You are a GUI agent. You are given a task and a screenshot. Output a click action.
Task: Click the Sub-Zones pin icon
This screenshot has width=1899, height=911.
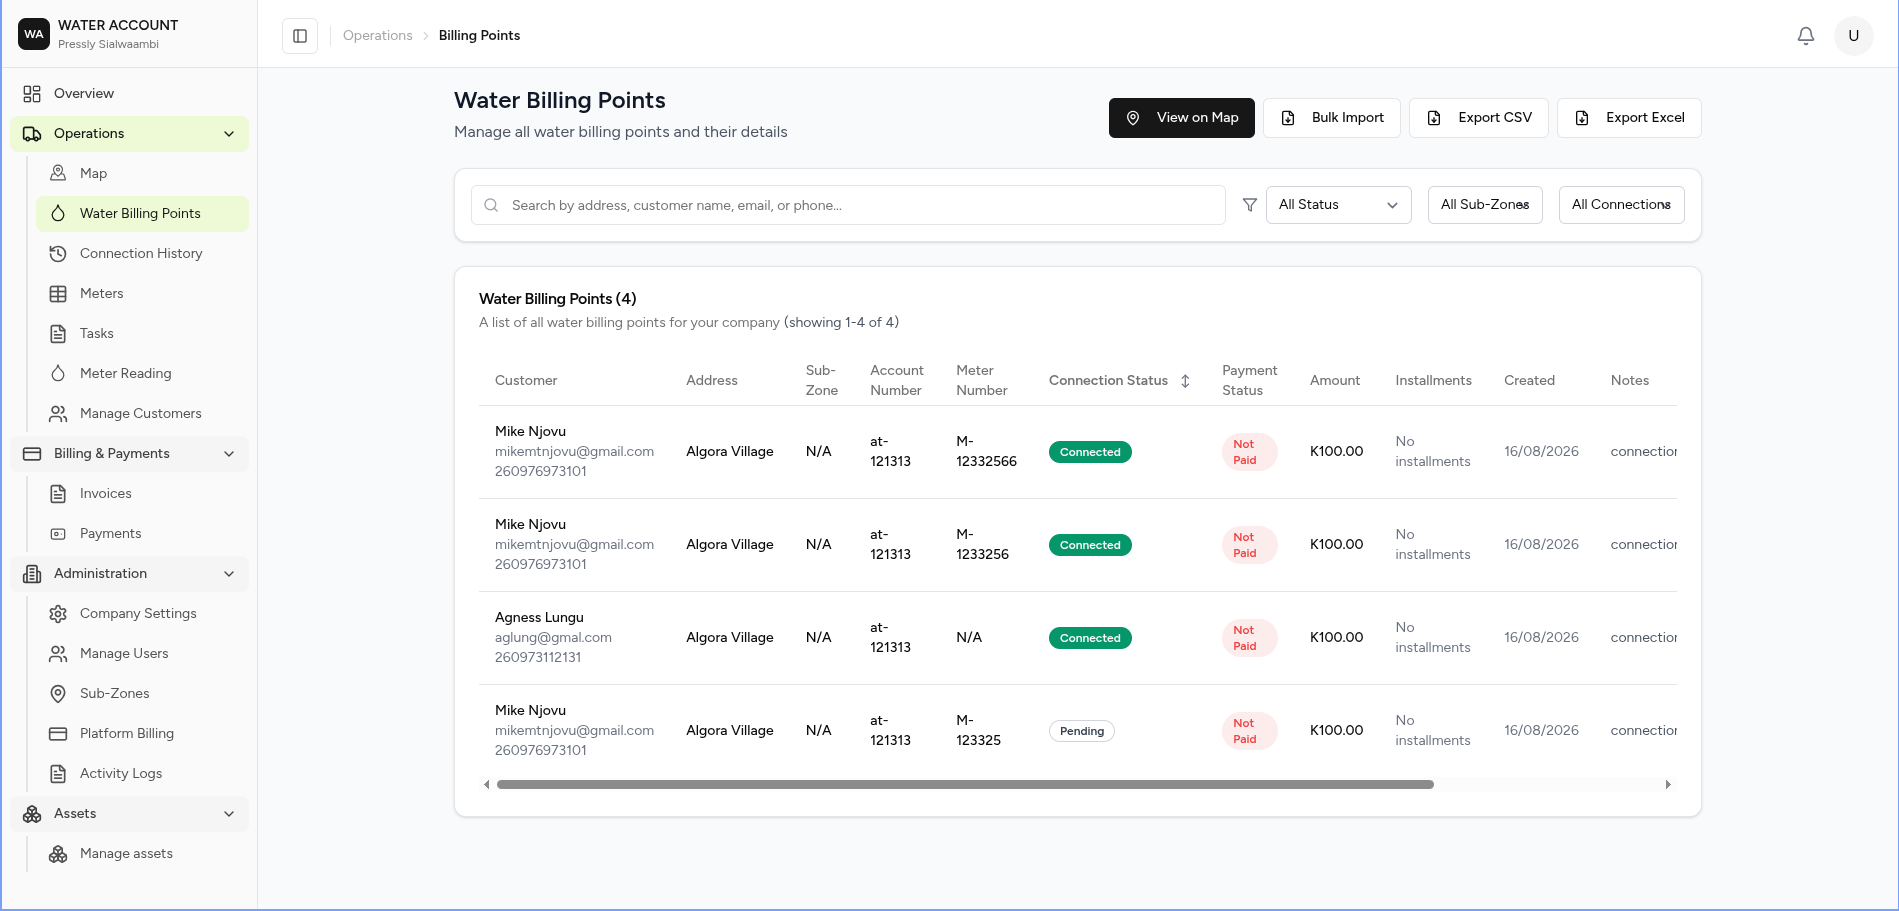pos(58,694)
